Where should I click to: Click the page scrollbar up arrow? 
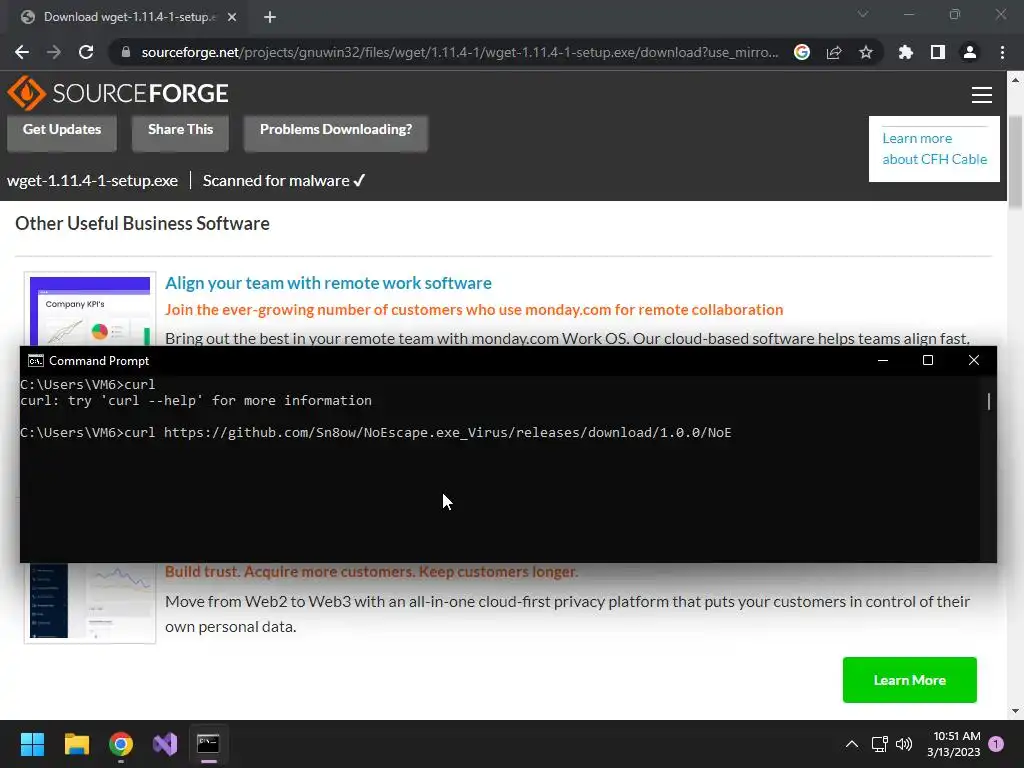(x=1015, y=80)
